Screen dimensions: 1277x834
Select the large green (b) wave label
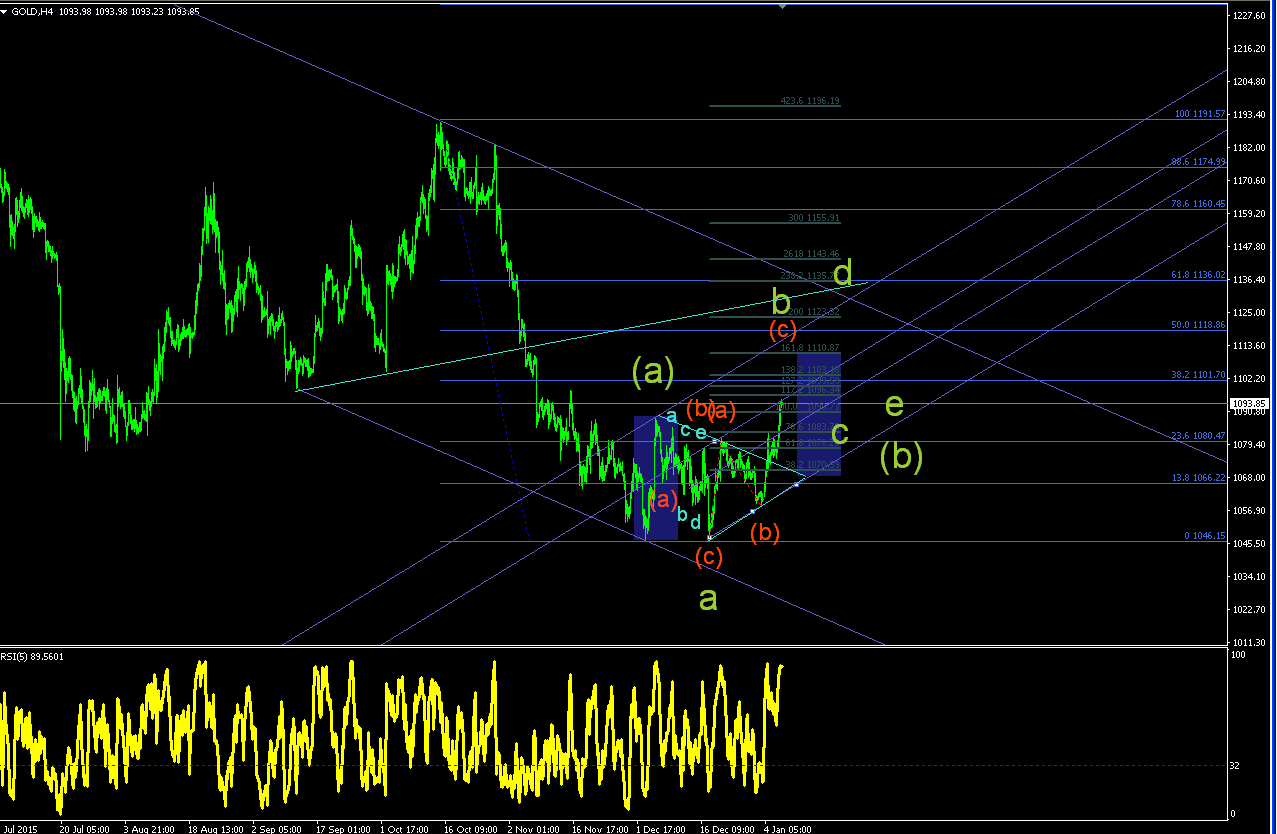tap(901, 457)
